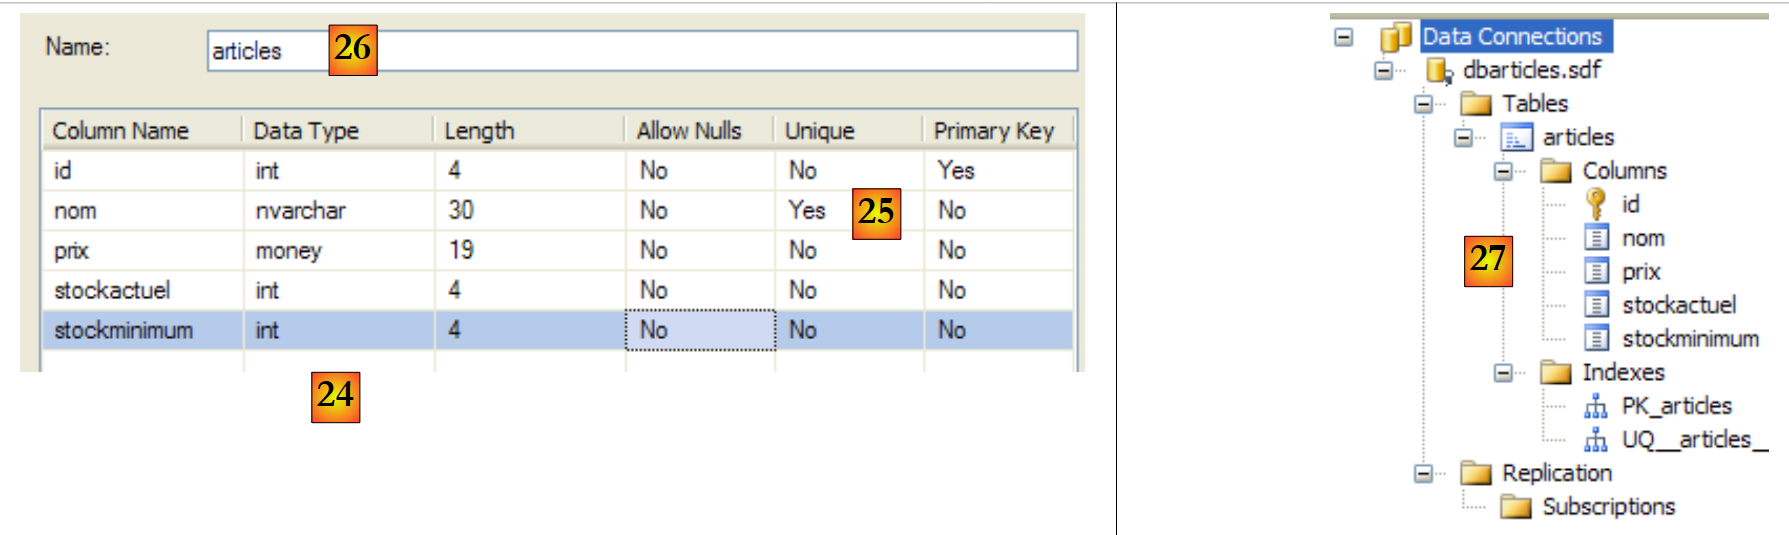Click the Allow Nulls cell for stockminimum
1789x535 pixels.
pyautogui.click(x=699, y=330)
